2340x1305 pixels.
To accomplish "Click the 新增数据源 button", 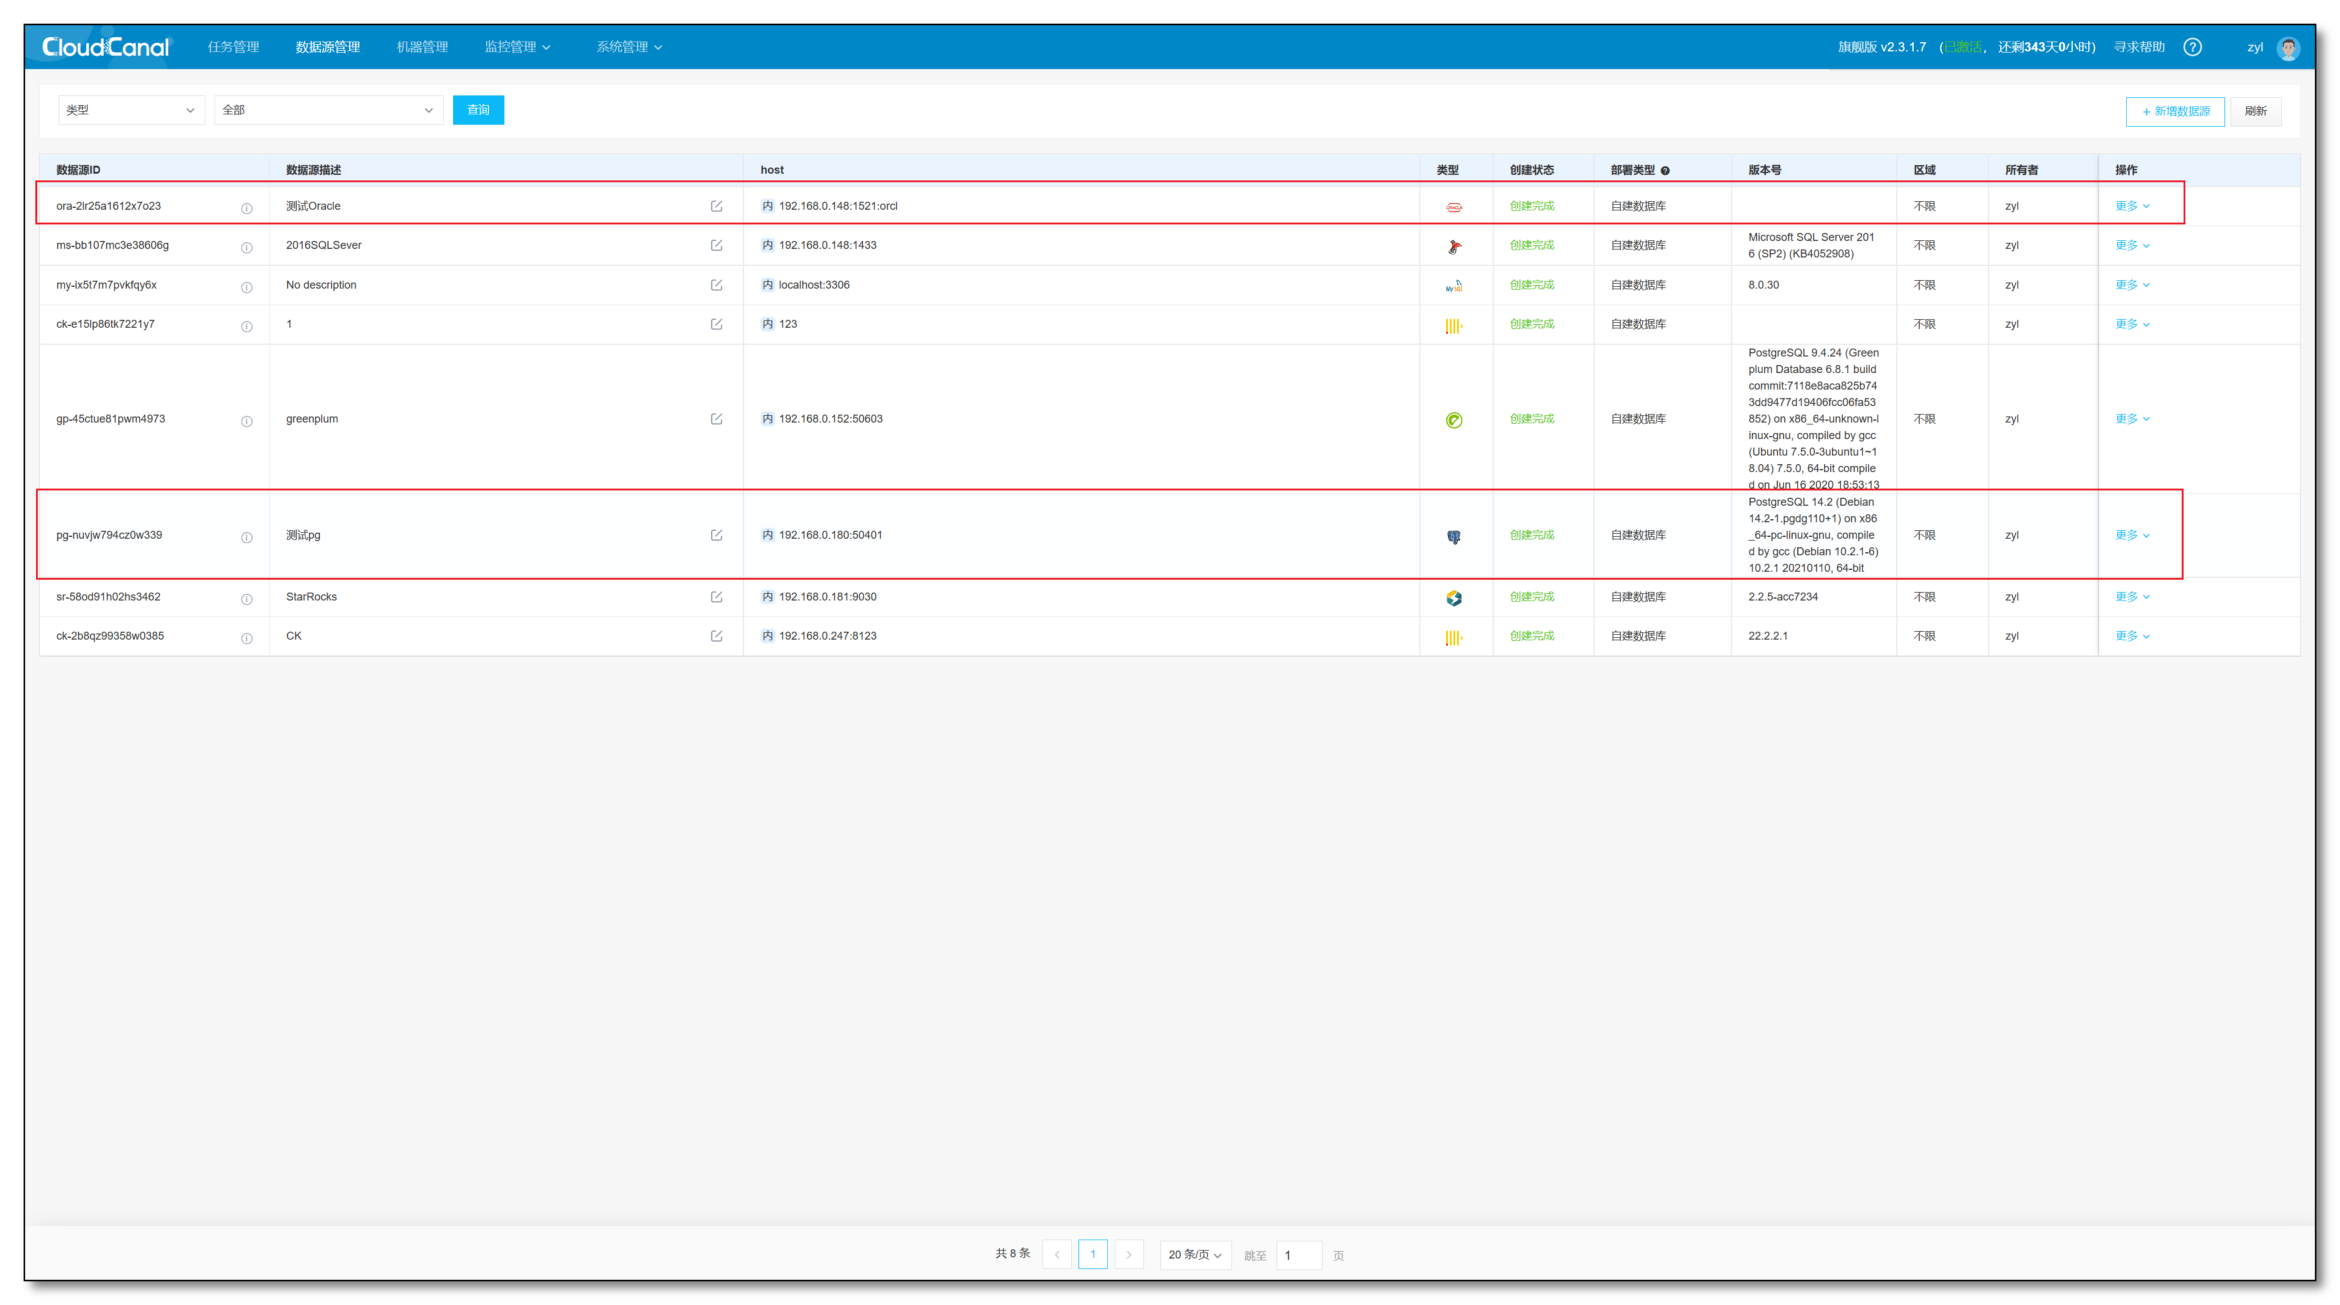I will (x=2175, y=111).
